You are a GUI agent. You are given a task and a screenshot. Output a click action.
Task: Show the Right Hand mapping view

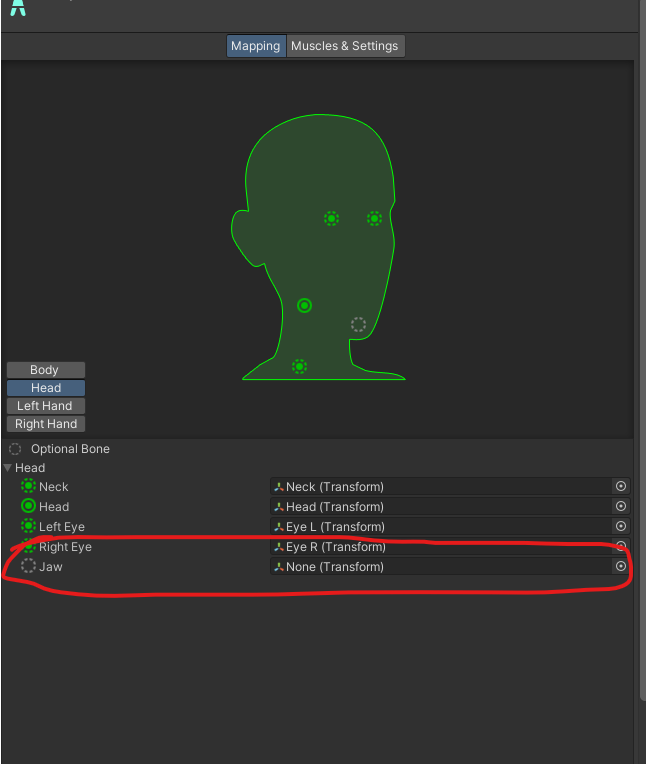click(x=46, y=424)
